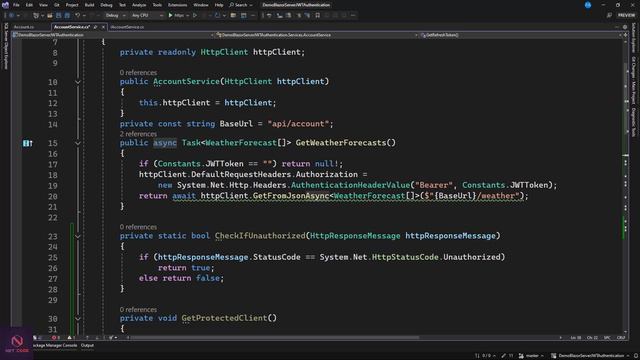Image resolution: width=640 pixels, height=360 pixels.
Task: Open the SQL Server Object Explorer side tab
Action: click(6, 46)
